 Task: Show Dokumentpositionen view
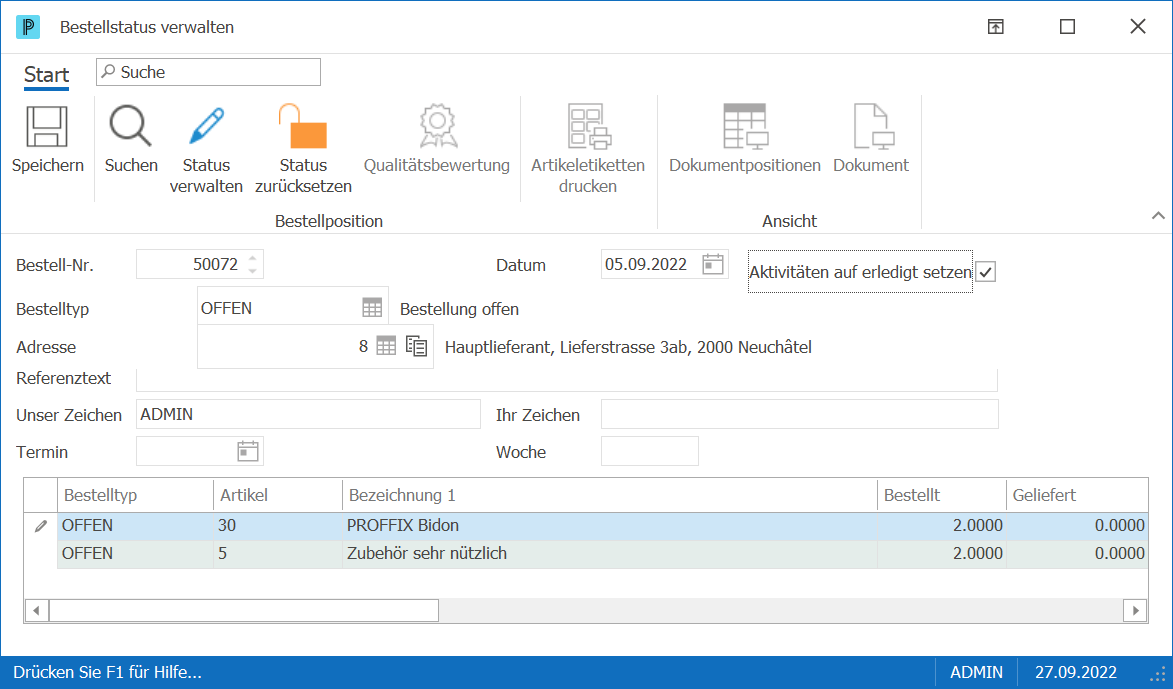tap(745, 126)
